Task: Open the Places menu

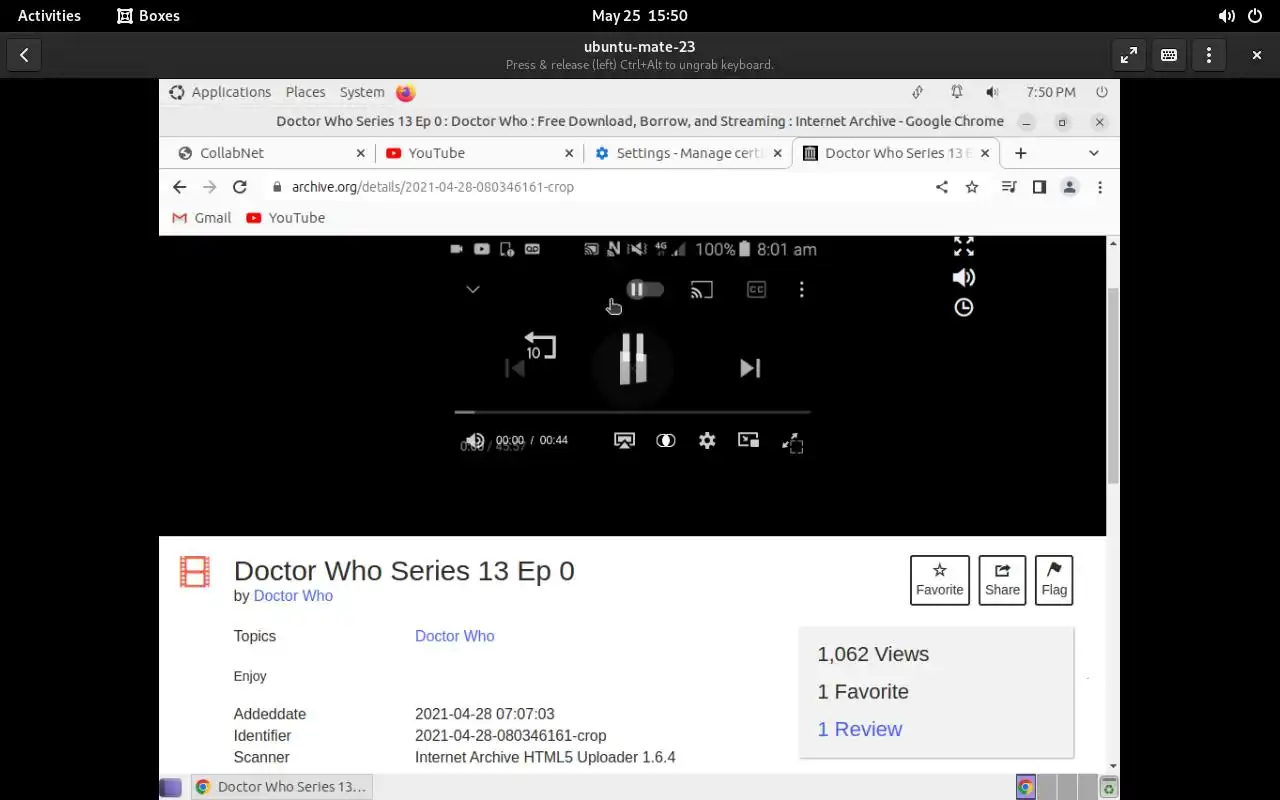Action: 305,92
